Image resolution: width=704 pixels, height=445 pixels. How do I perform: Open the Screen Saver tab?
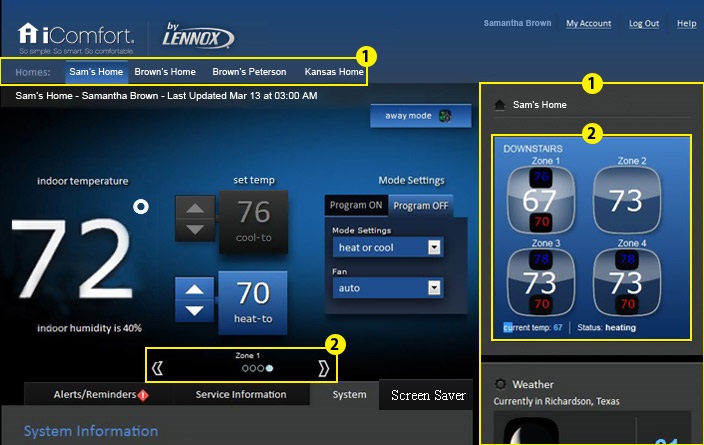[x=428, y=396]
